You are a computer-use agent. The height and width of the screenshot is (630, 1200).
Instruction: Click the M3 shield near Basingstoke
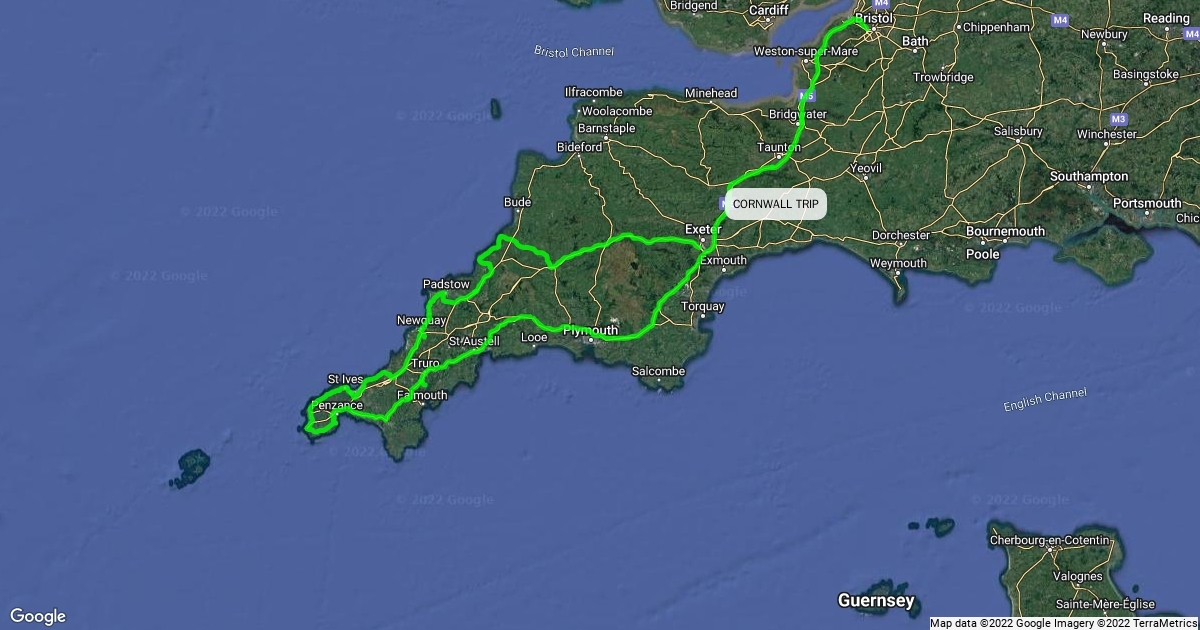pyautogui.click(x=1118, y=118)
